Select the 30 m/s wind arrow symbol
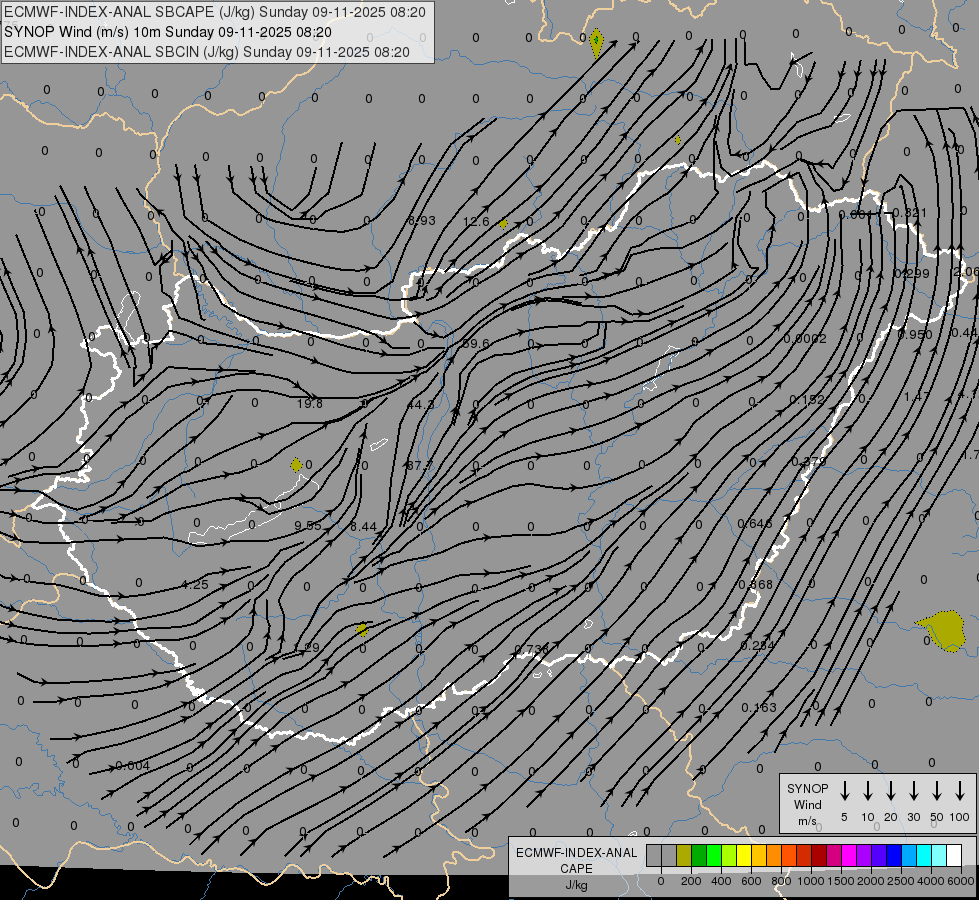 coord(914,791)
